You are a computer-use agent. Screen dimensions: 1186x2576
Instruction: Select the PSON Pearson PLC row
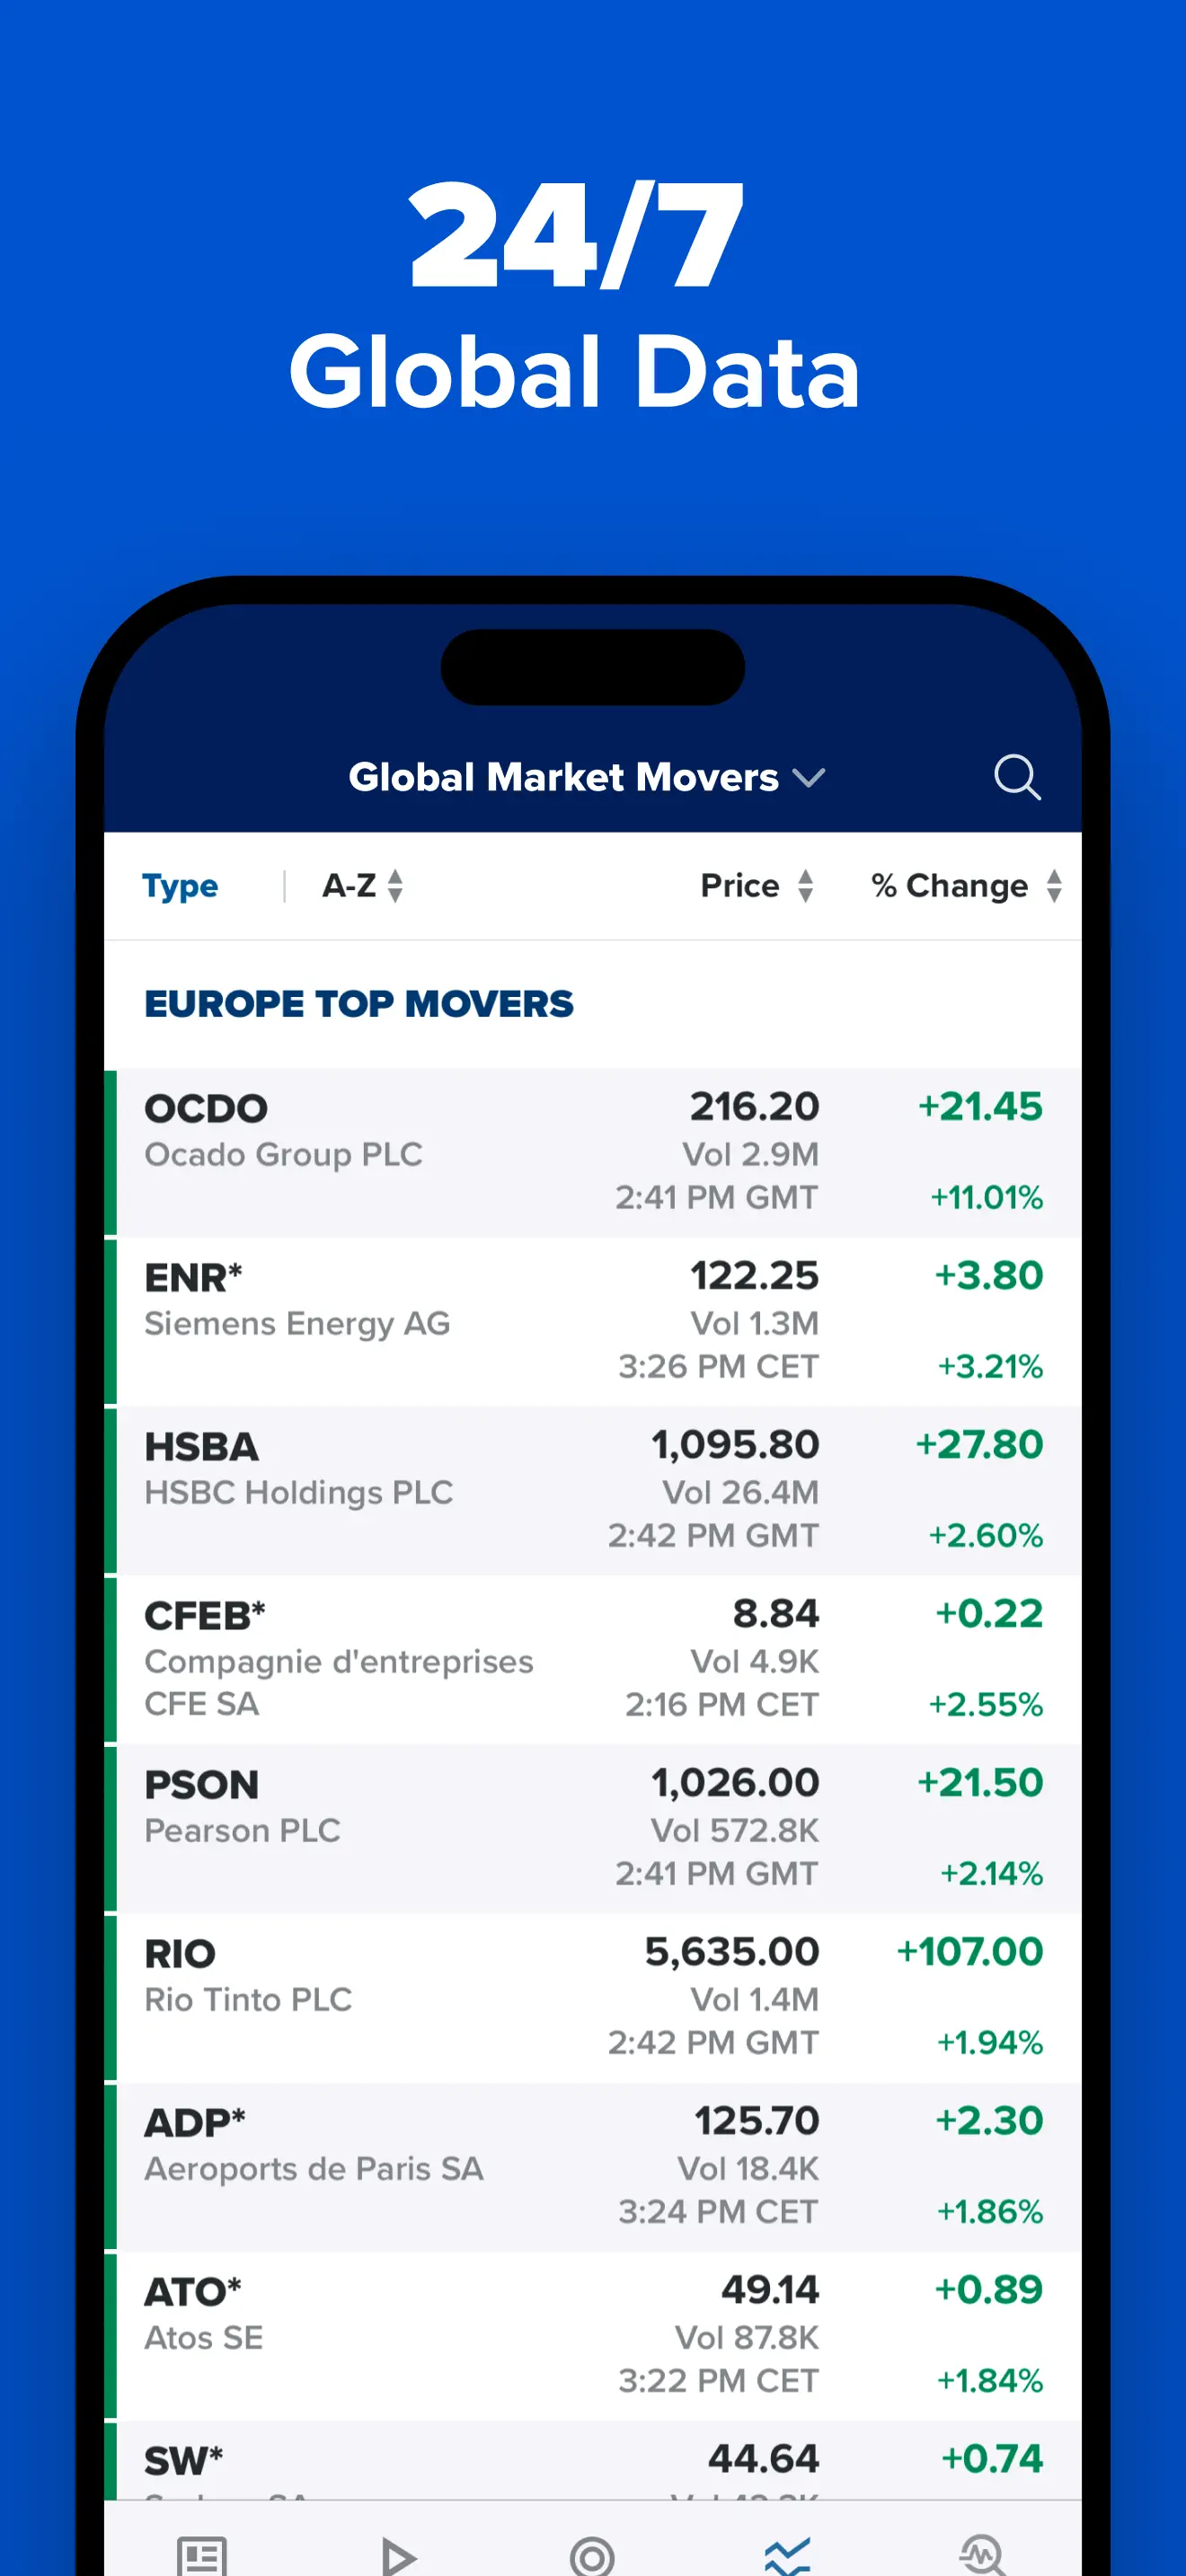pos(593,1828)
